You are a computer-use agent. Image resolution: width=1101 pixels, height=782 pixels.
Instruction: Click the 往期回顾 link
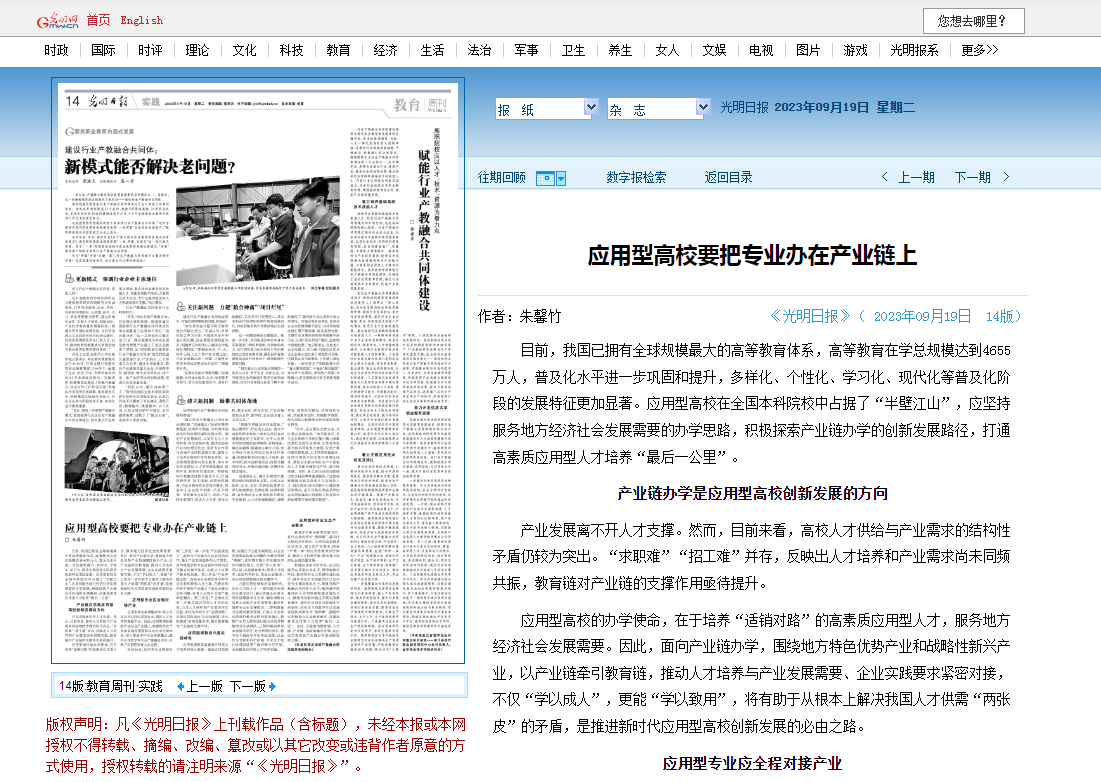[501, 178]
